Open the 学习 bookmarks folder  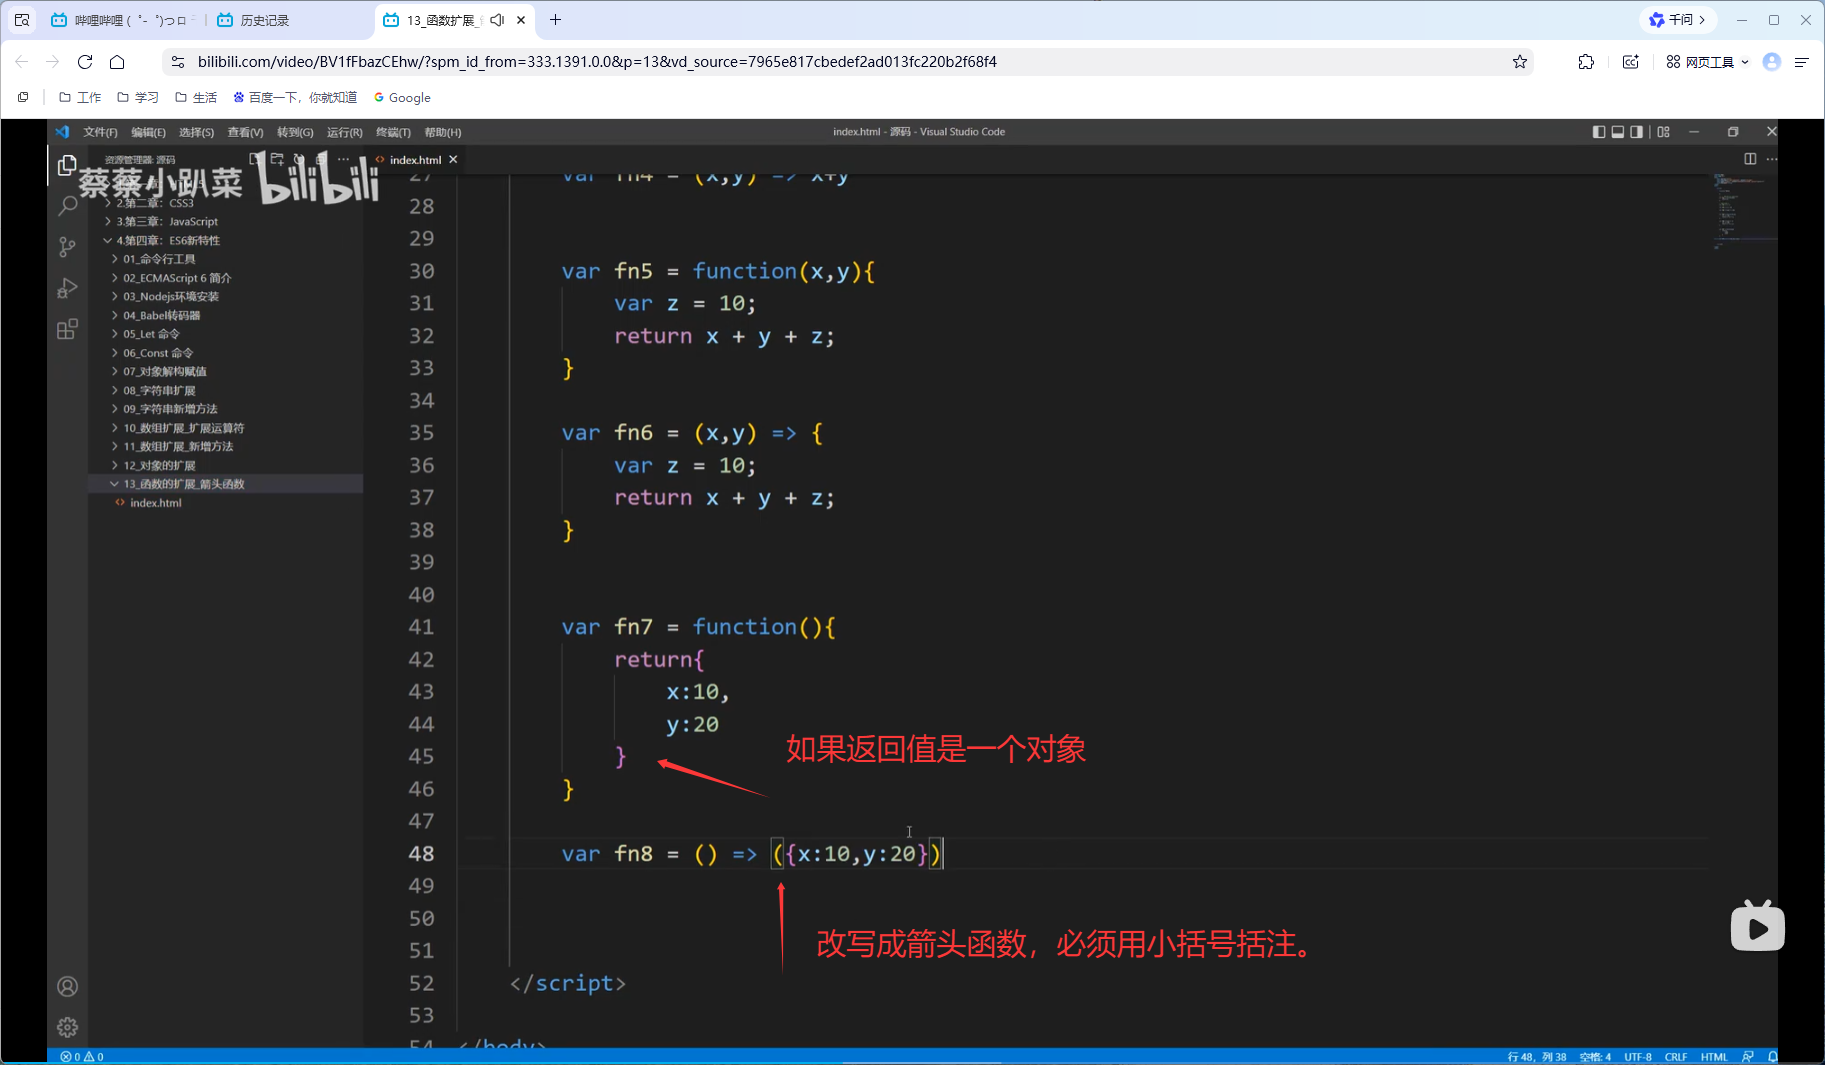[138, 97]
